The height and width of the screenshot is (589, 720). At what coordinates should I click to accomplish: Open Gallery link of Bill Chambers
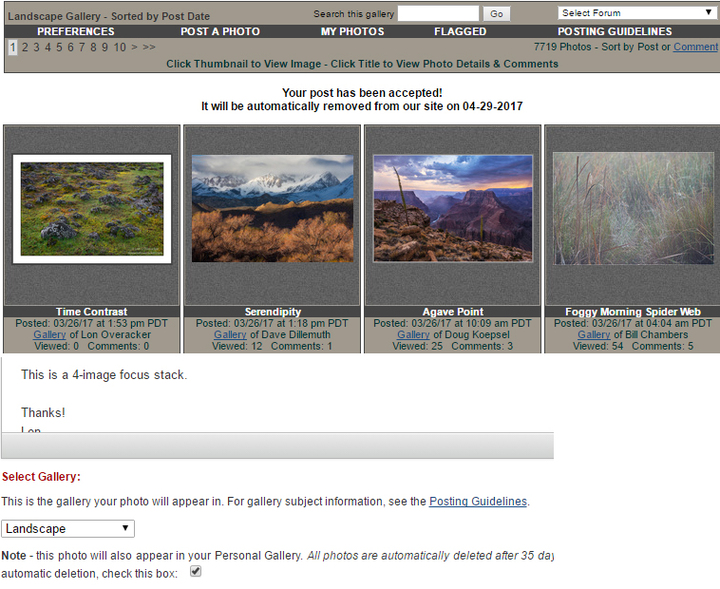tap(594, 335)
